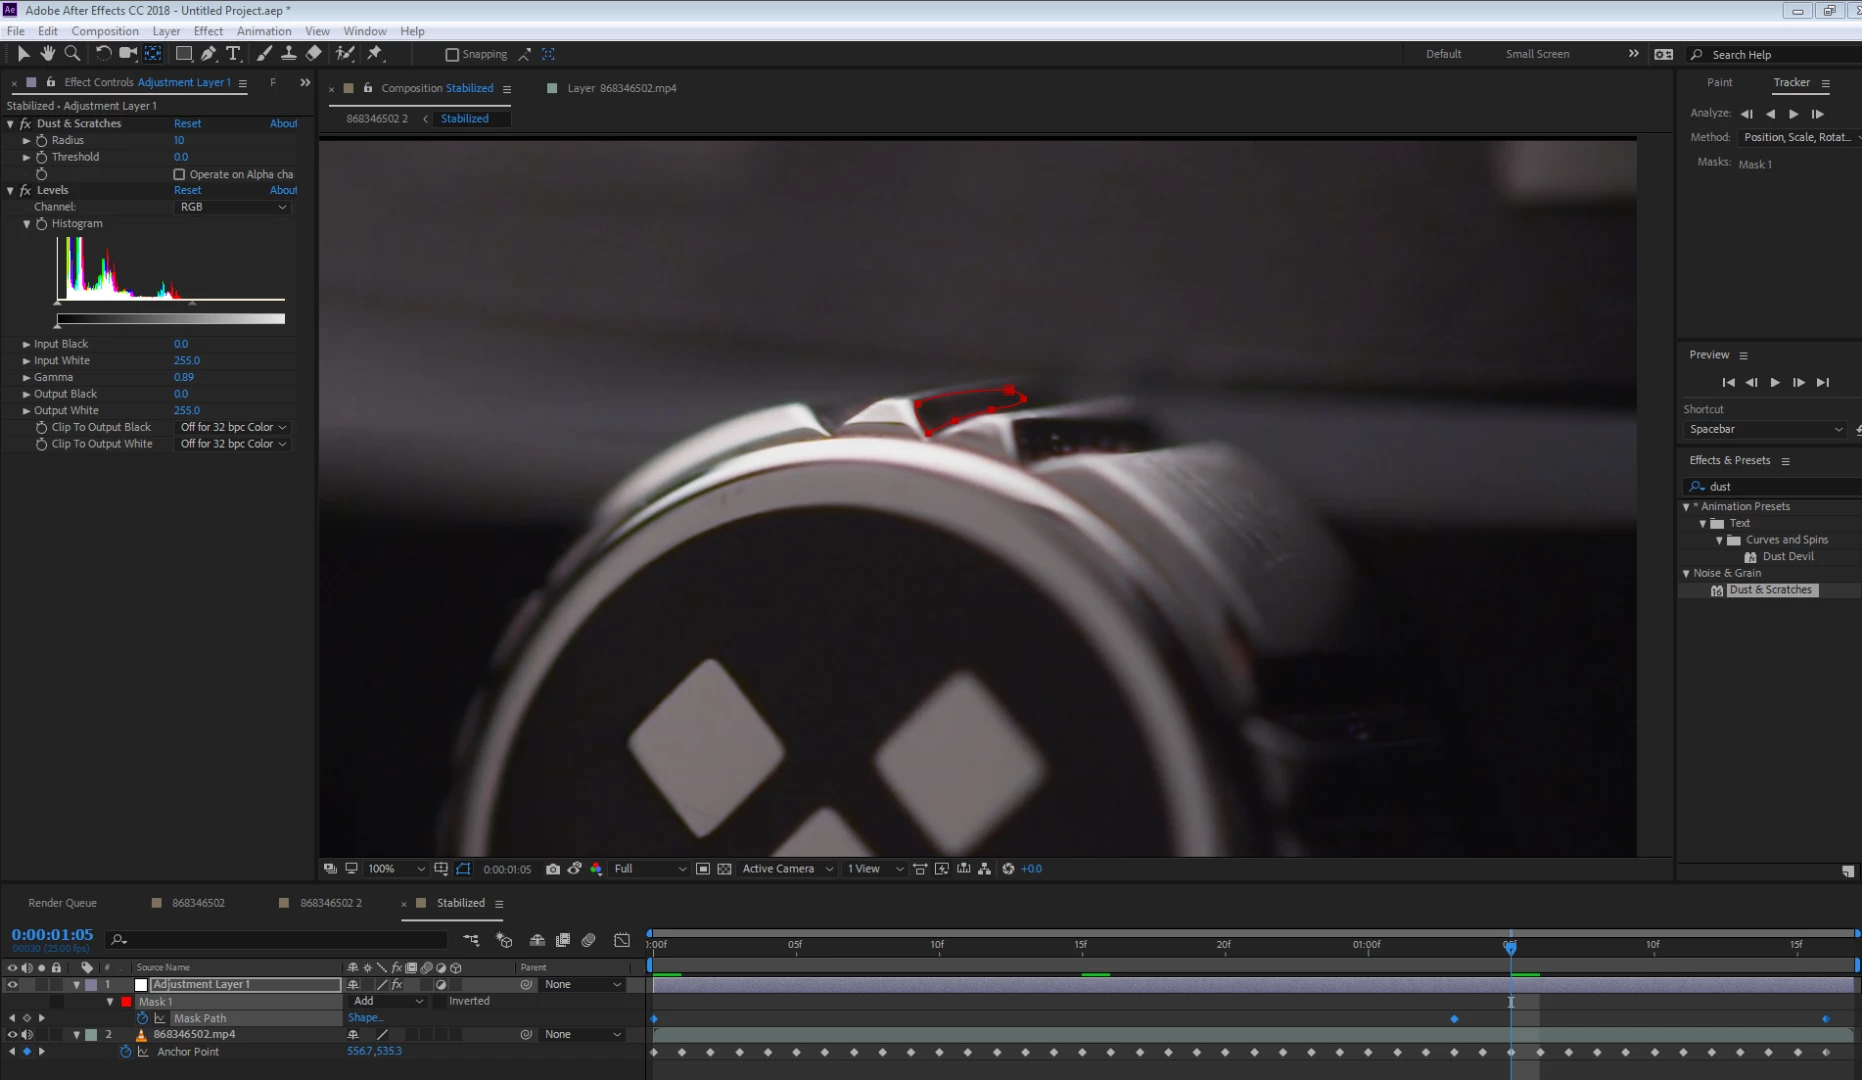
Task: Switch to the 868346502 2 timeline tab
Action: 331,903
